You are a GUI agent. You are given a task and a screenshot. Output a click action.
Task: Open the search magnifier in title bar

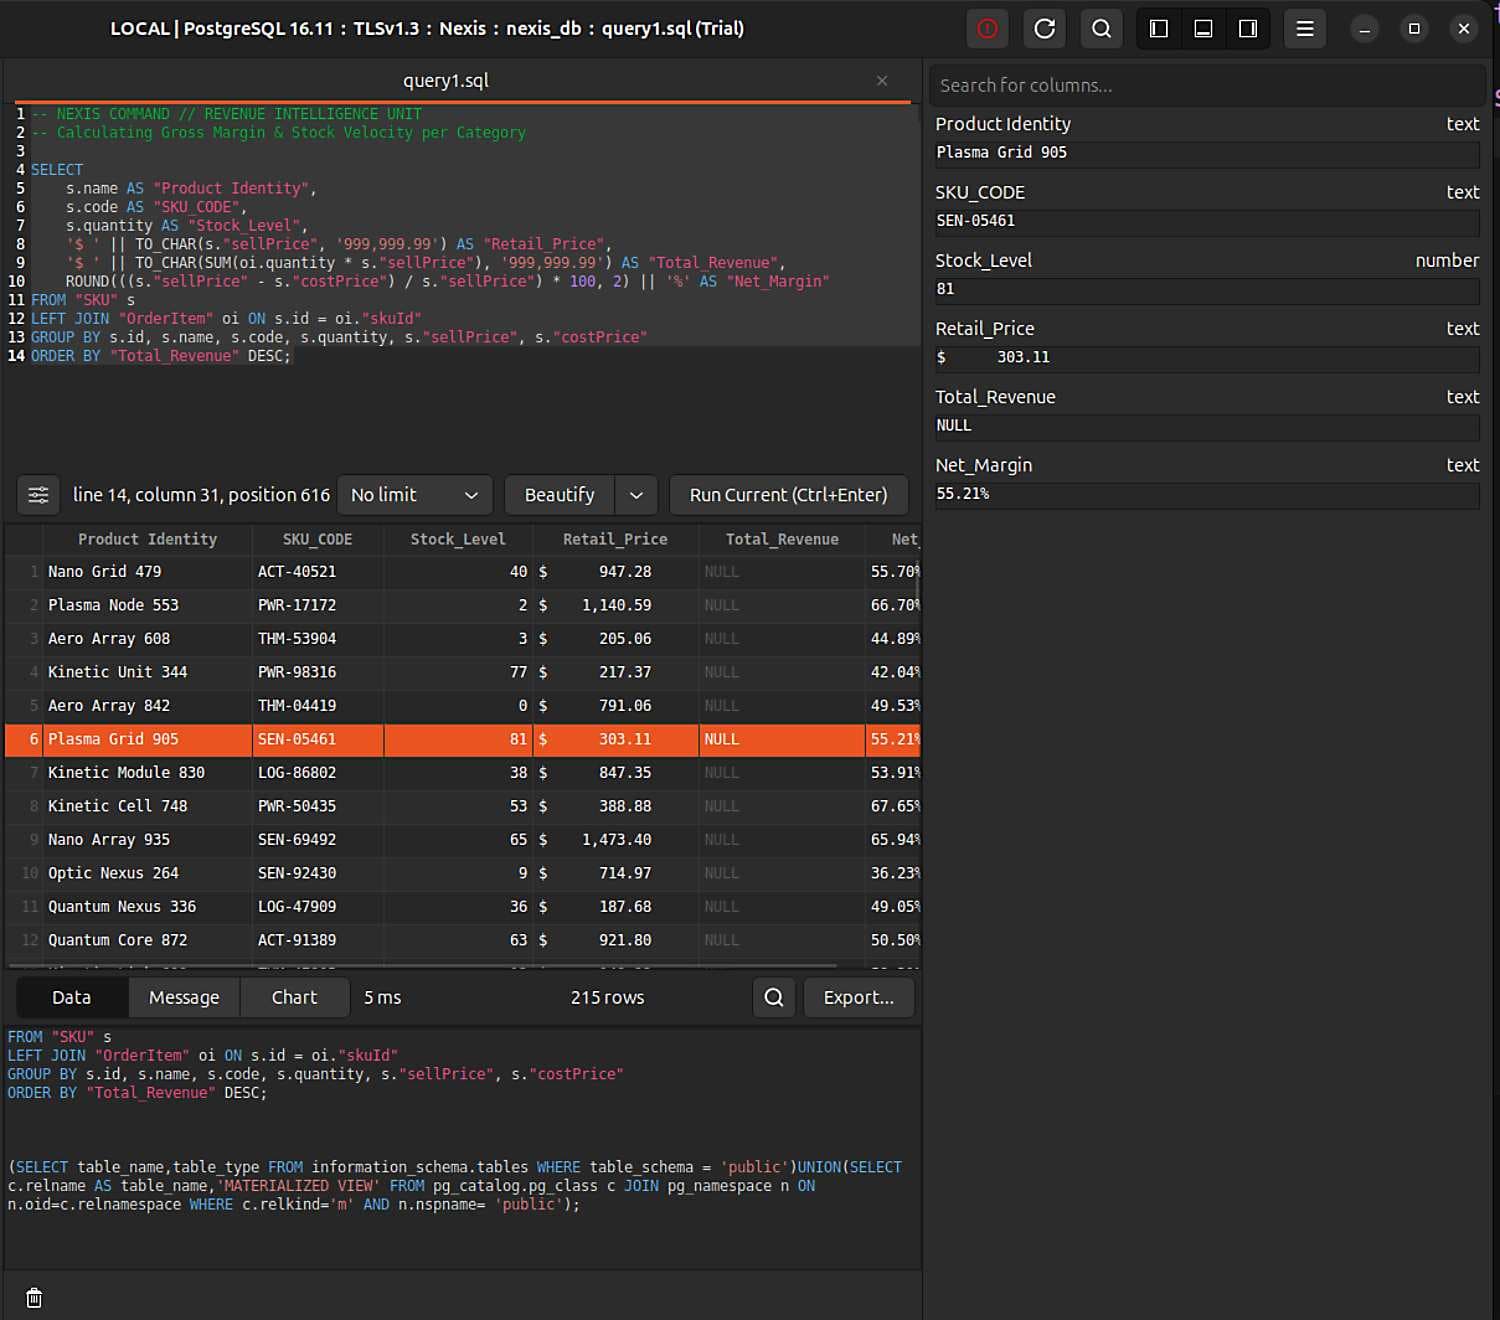click(x=1101, y=29)
